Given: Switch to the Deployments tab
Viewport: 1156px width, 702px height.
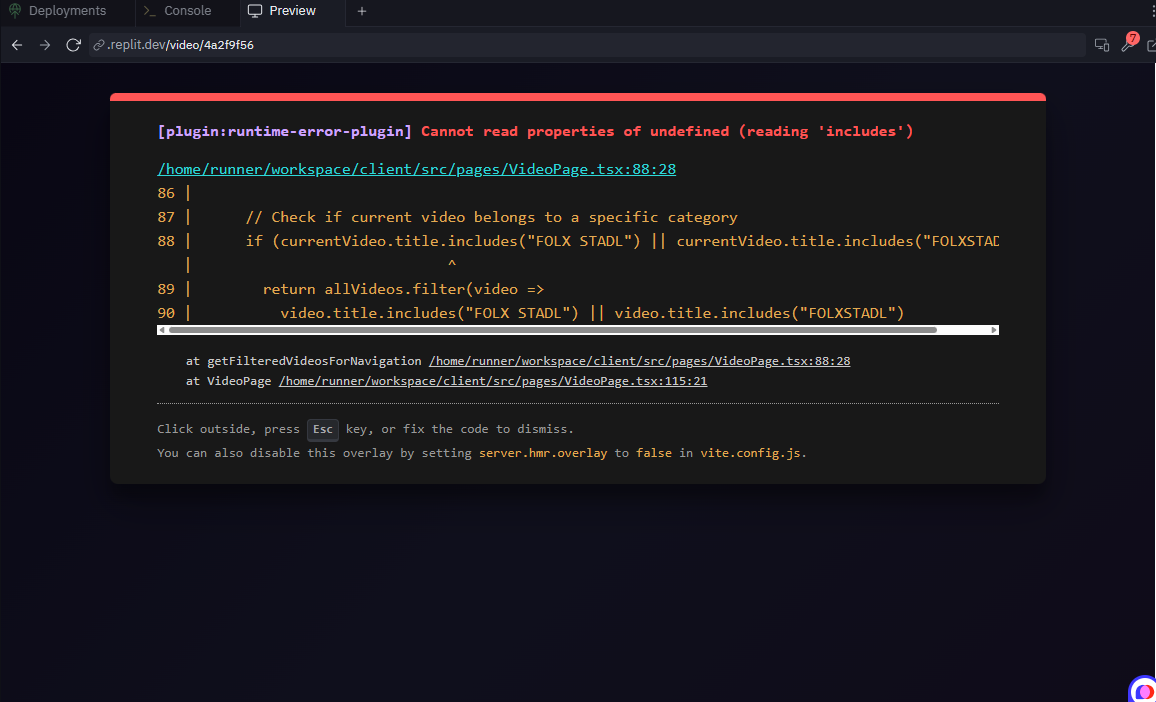Looking at the screenshot, I should 58,11.
